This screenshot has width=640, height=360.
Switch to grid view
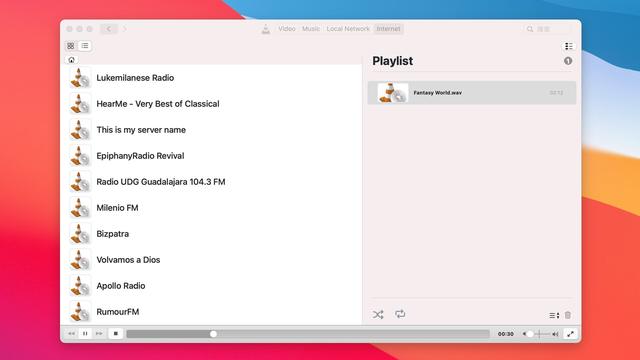coord(71,46)
